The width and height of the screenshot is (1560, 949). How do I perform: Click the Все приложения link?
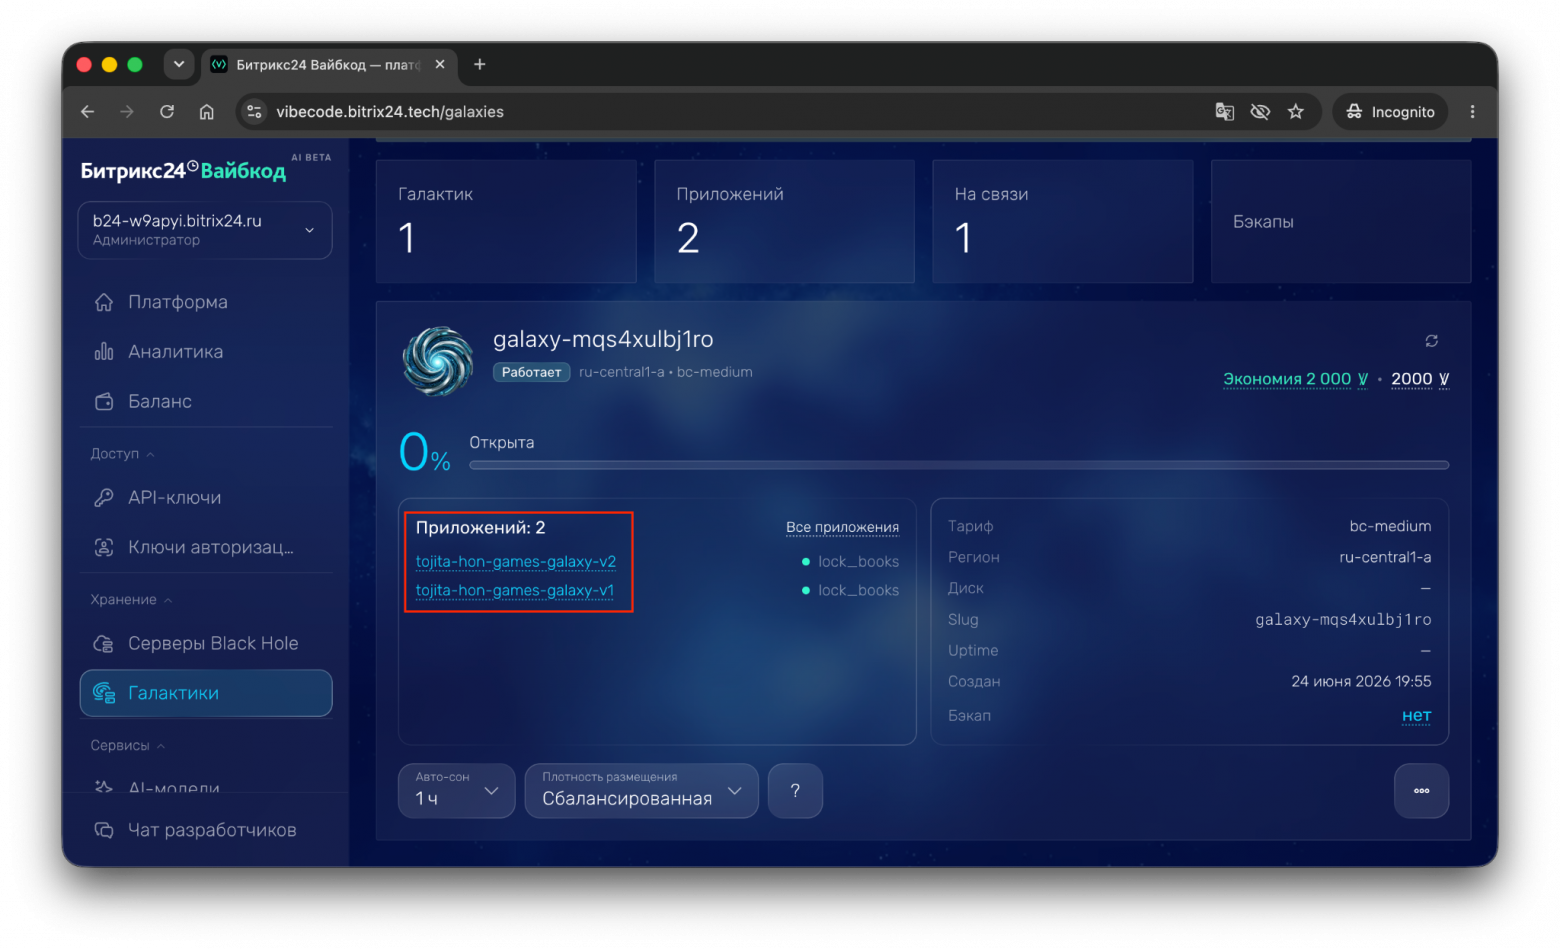(x=842, y=527)
